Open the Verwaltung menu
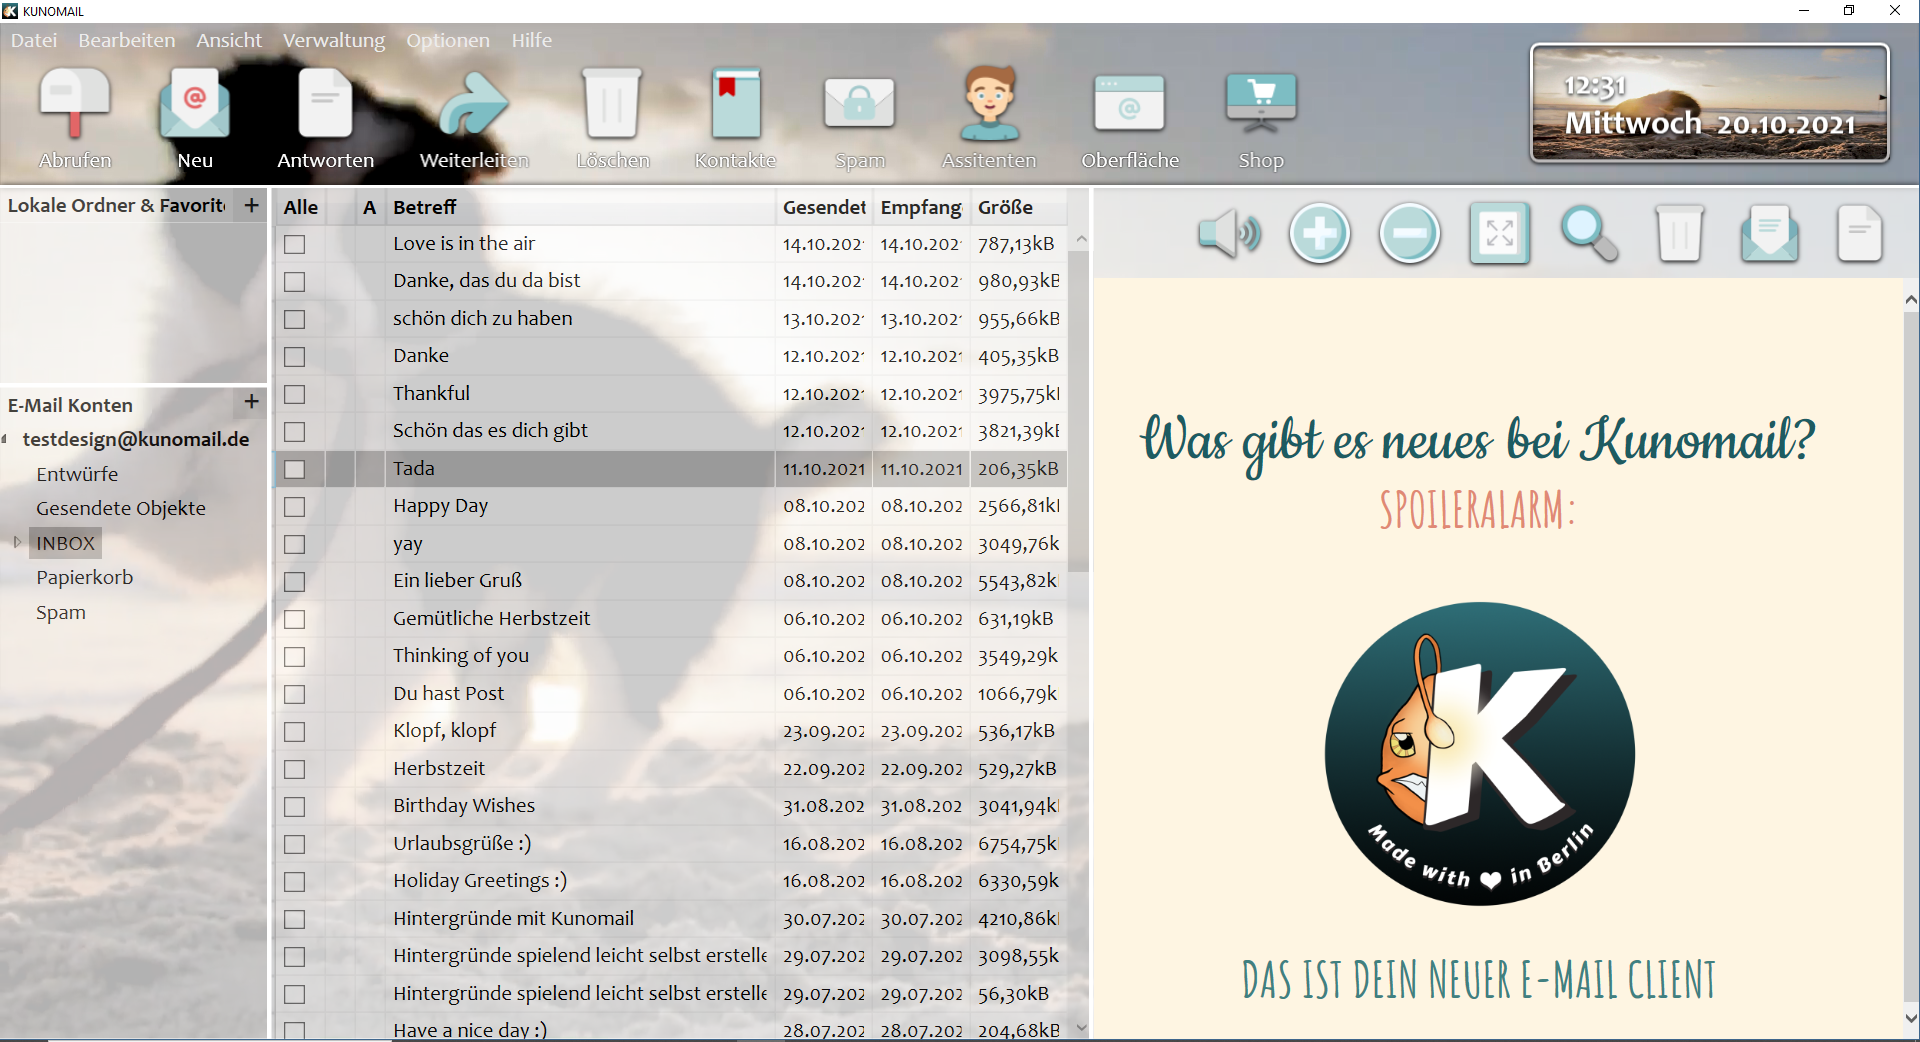 pyautogui.click(x=334, y=40)
